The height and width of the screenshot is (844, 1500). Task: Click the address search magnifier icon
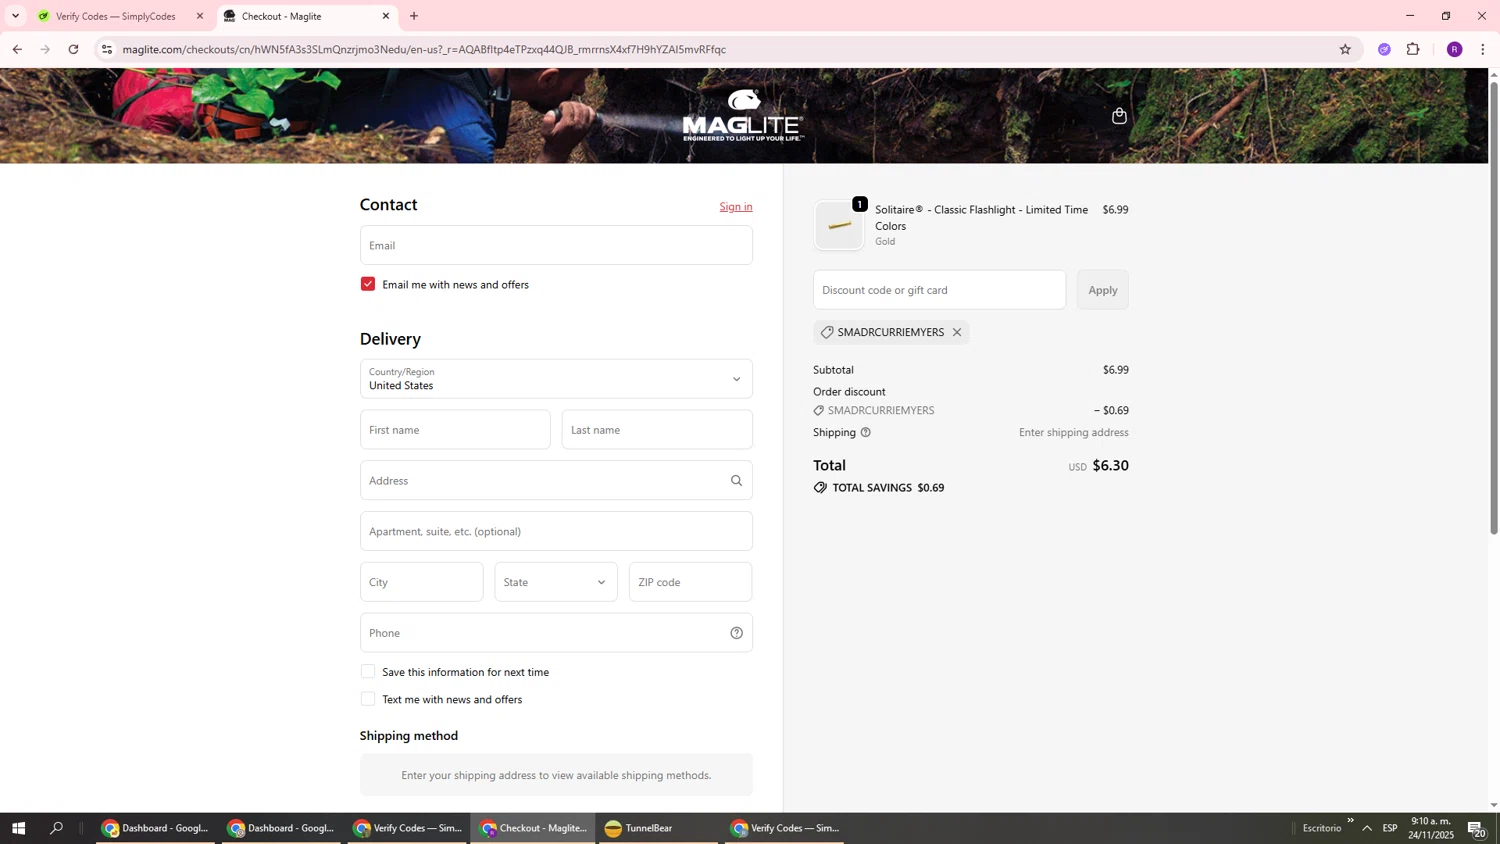(x=736, y=481)
